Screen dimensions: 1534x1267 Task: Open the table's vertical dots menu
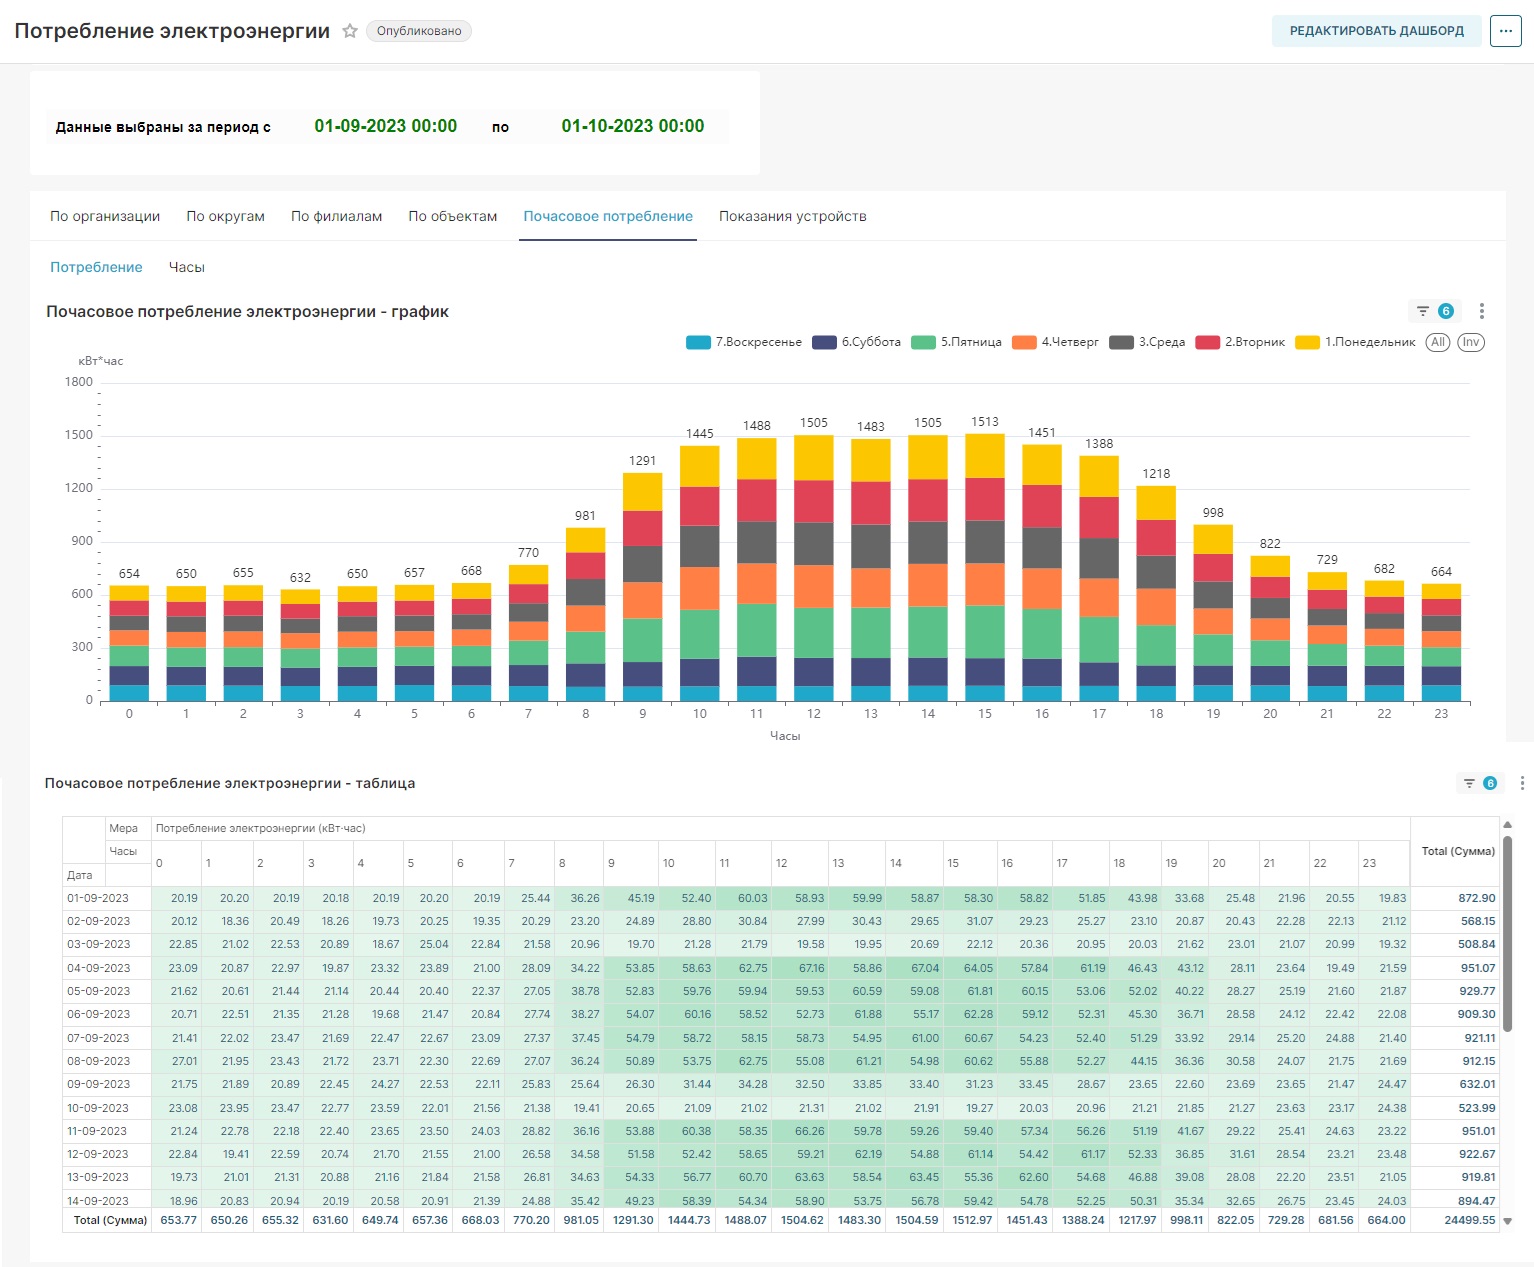(x=1522, y=783)
